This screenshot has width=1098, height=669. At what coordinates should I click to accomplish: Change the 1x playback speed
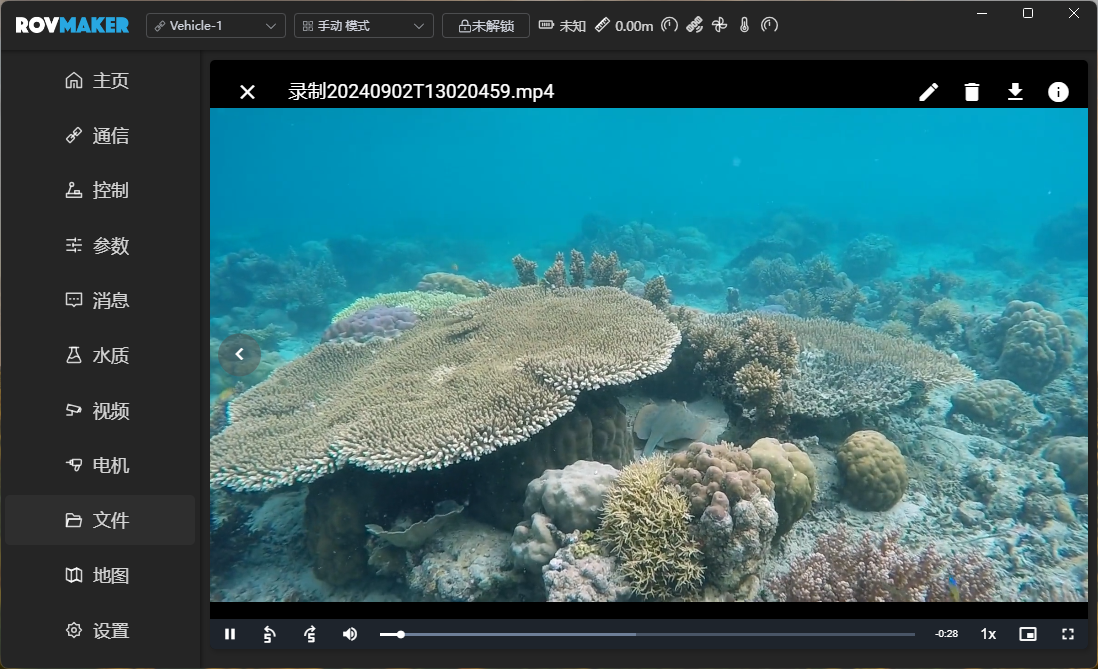pyautogui.click(x=988, y=634)
